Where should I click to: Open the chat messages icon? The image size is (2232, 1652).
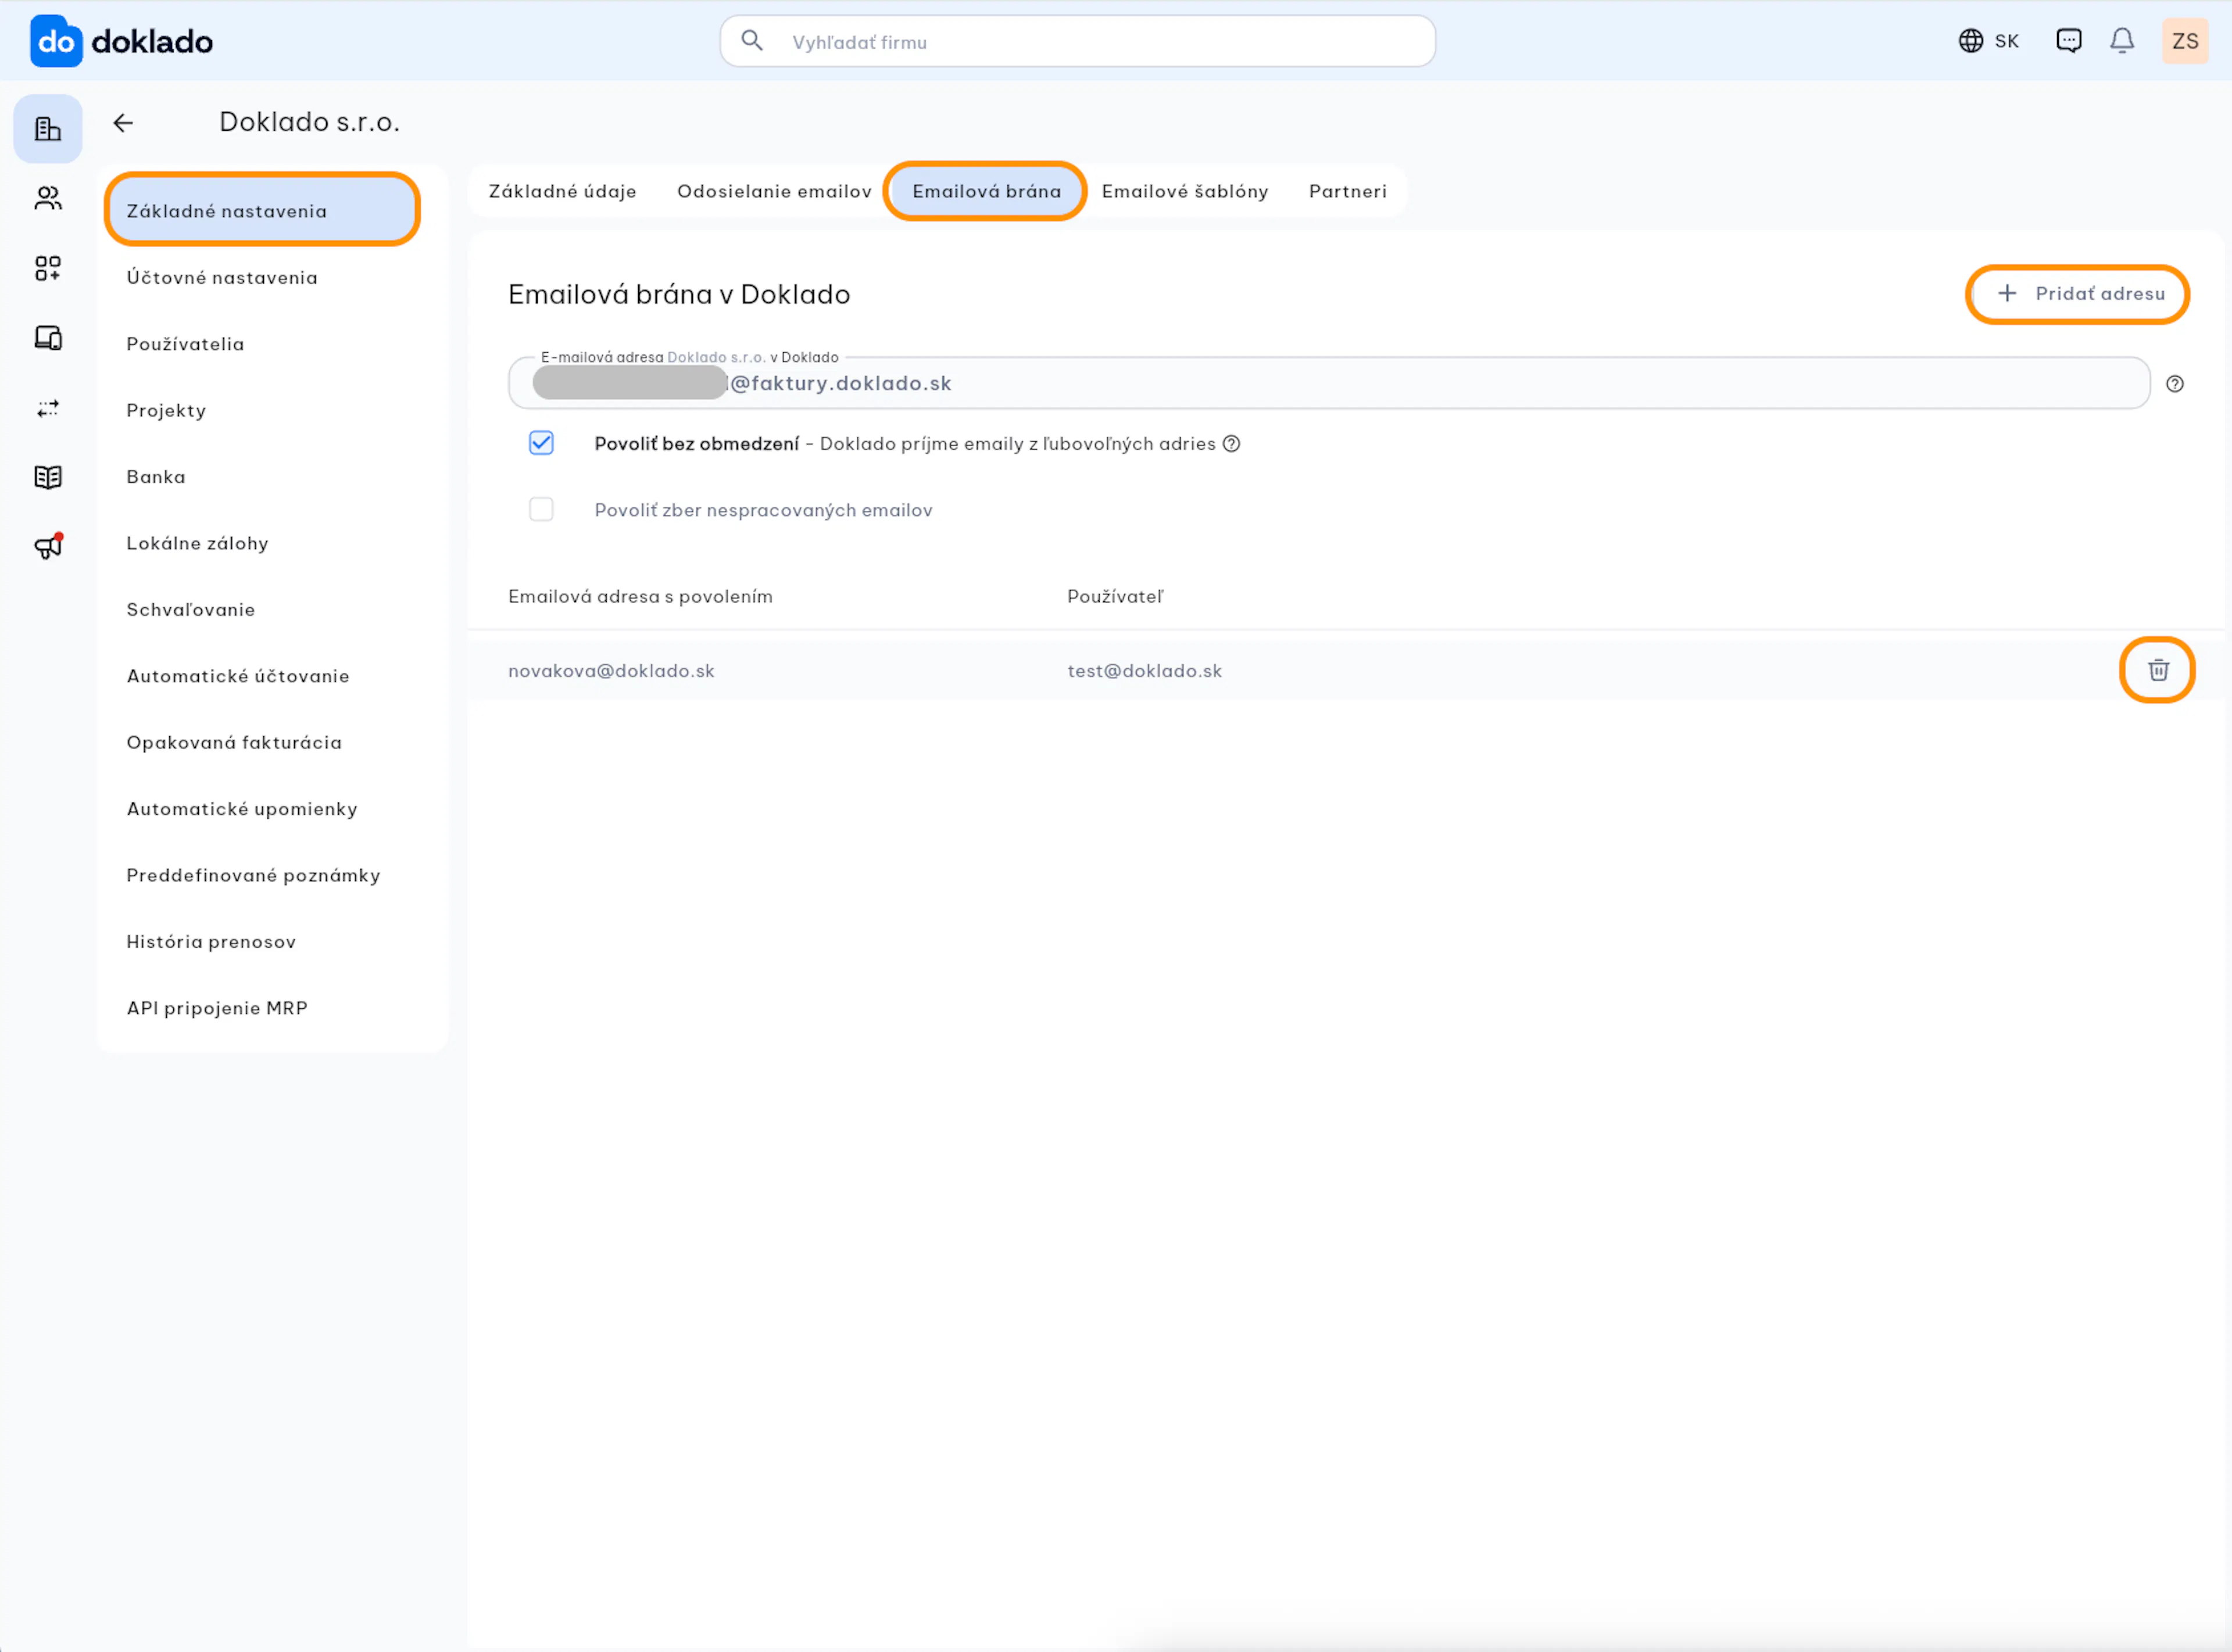[2068, 41]
